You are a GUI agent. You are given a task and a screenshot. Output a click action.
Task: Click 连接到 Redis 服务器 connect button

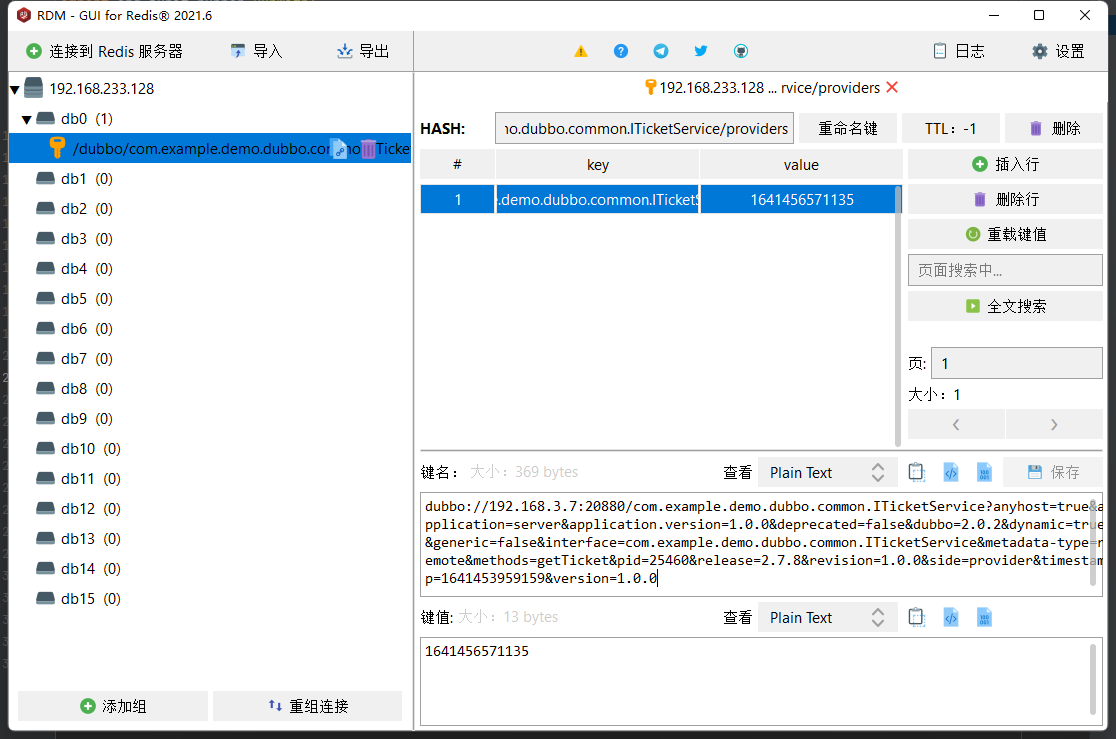coord(105,51)
